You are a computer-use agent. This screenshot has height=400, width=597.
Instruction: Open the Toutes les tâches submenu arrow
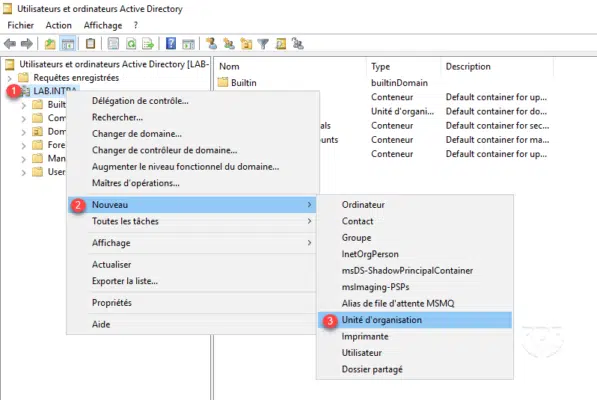[310, 221]
